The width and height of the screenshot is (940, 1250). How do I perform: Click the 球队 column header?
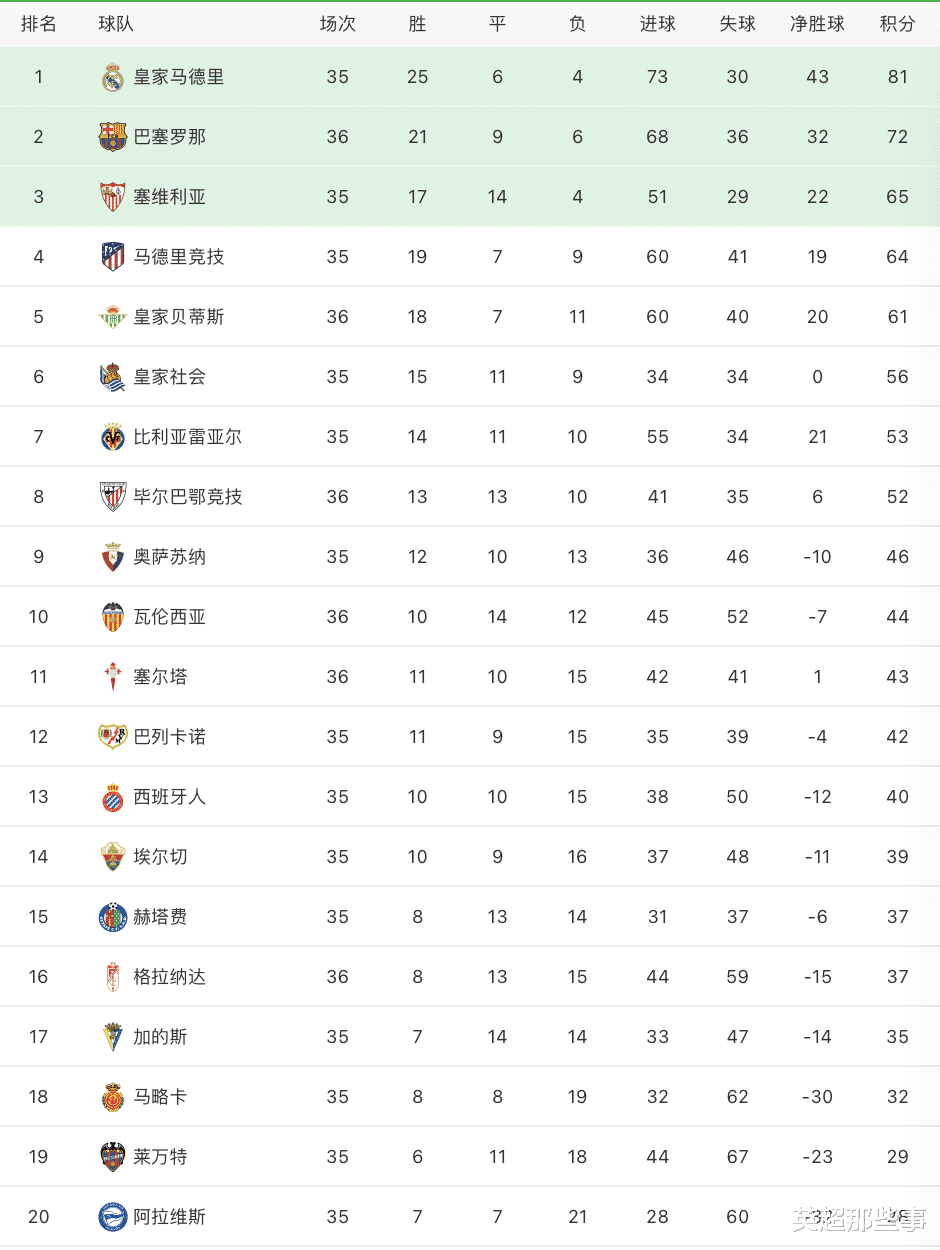pos(116,24)
